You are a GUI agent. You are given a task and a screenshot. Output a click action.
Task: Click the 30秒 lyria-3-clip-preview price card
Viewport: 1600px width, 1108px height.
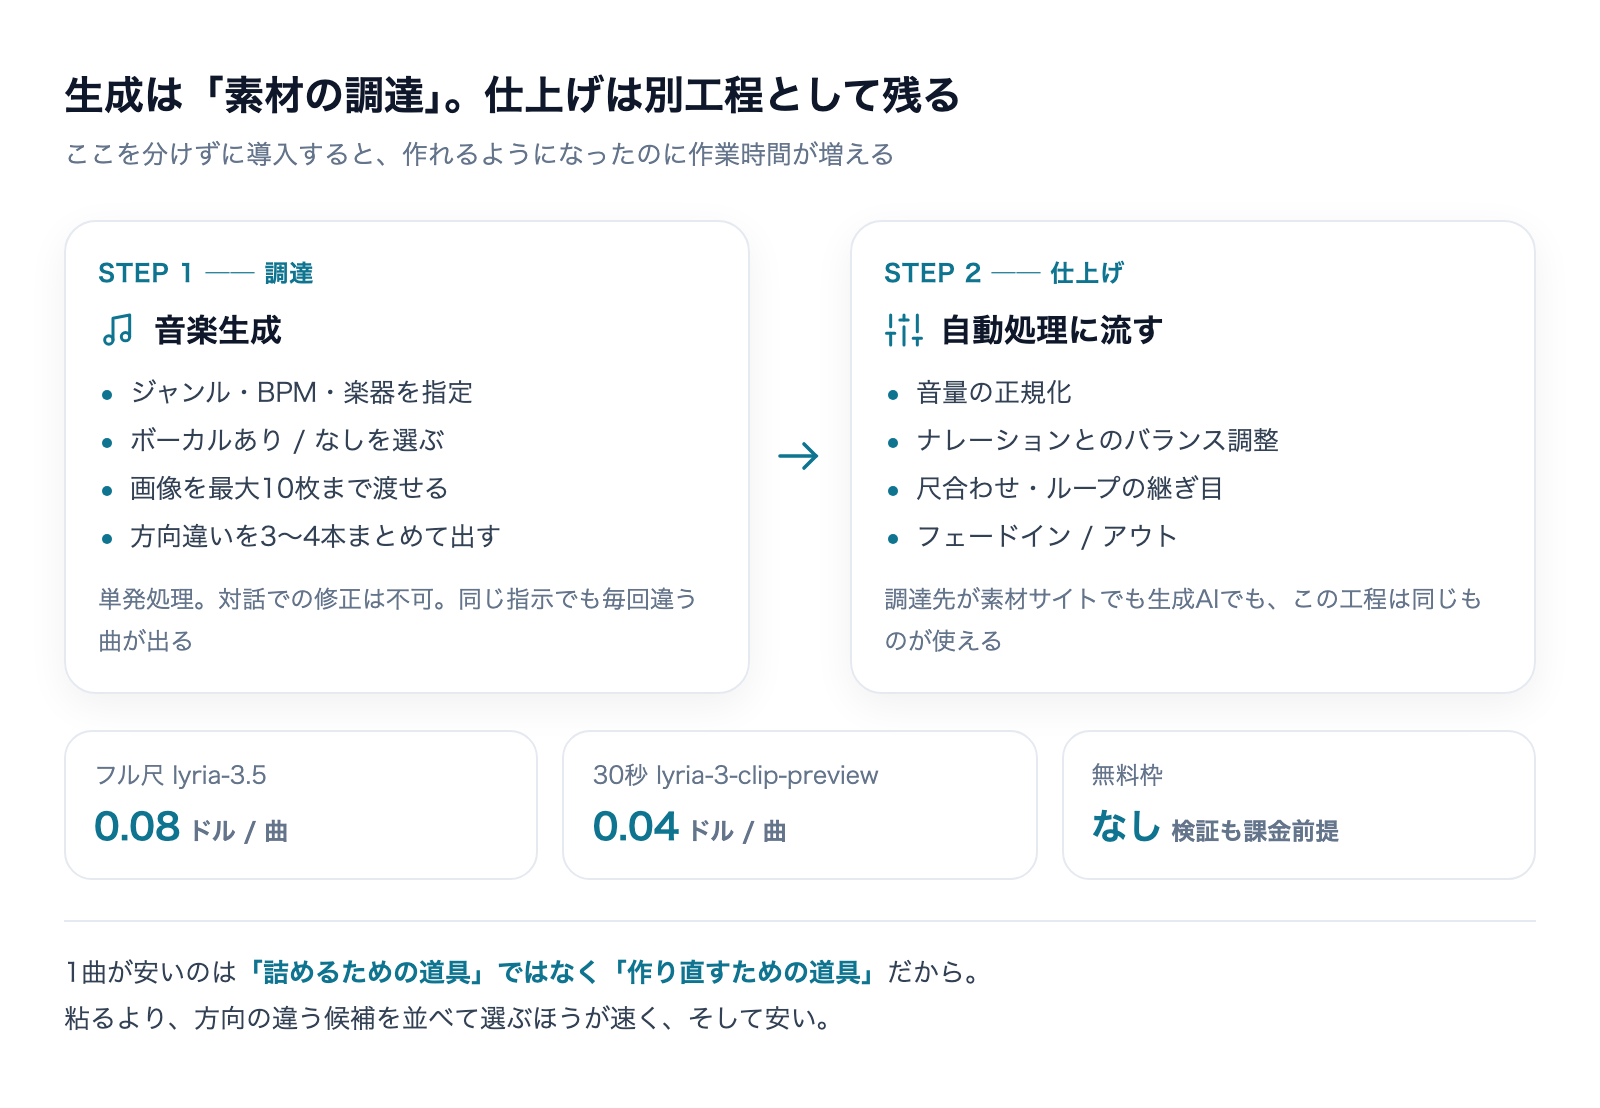point(800,805)
